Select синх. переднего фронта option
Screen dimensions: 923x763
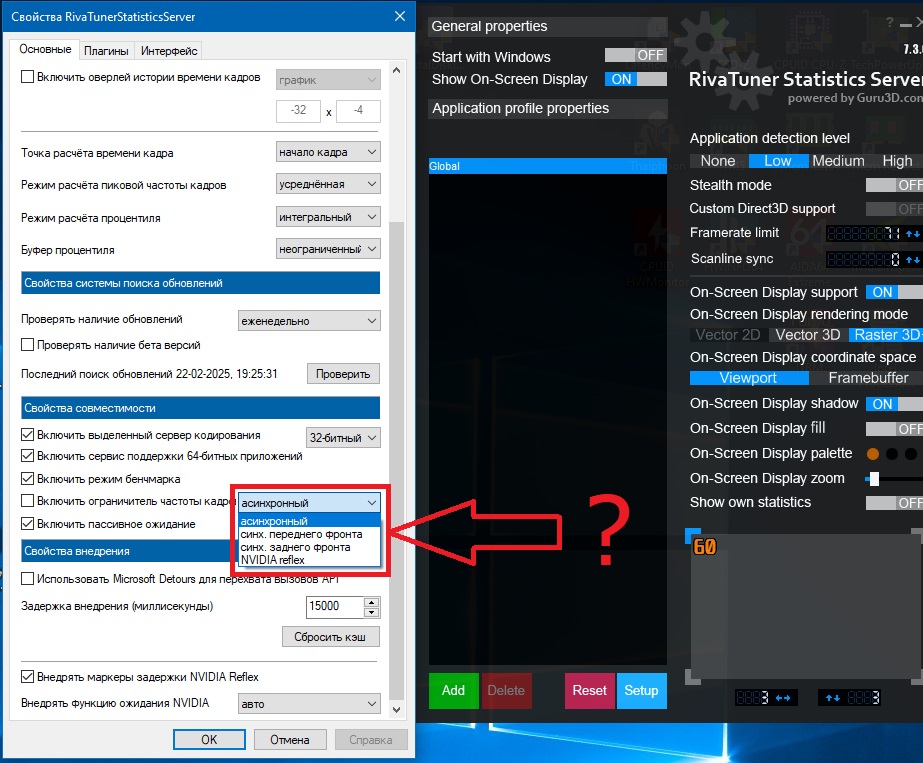click(x=309, y=534)
